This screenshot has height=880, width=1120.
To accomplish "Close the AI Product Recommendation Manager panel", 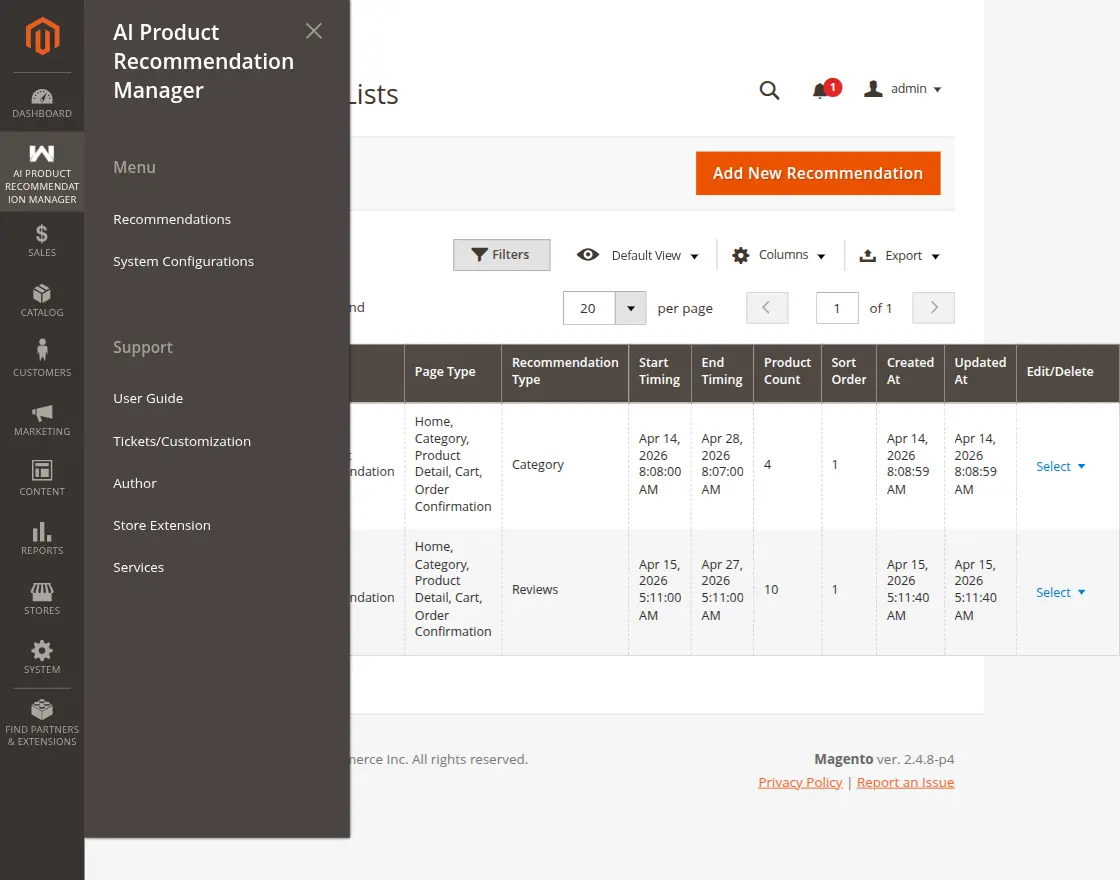I will coord(314,31).
